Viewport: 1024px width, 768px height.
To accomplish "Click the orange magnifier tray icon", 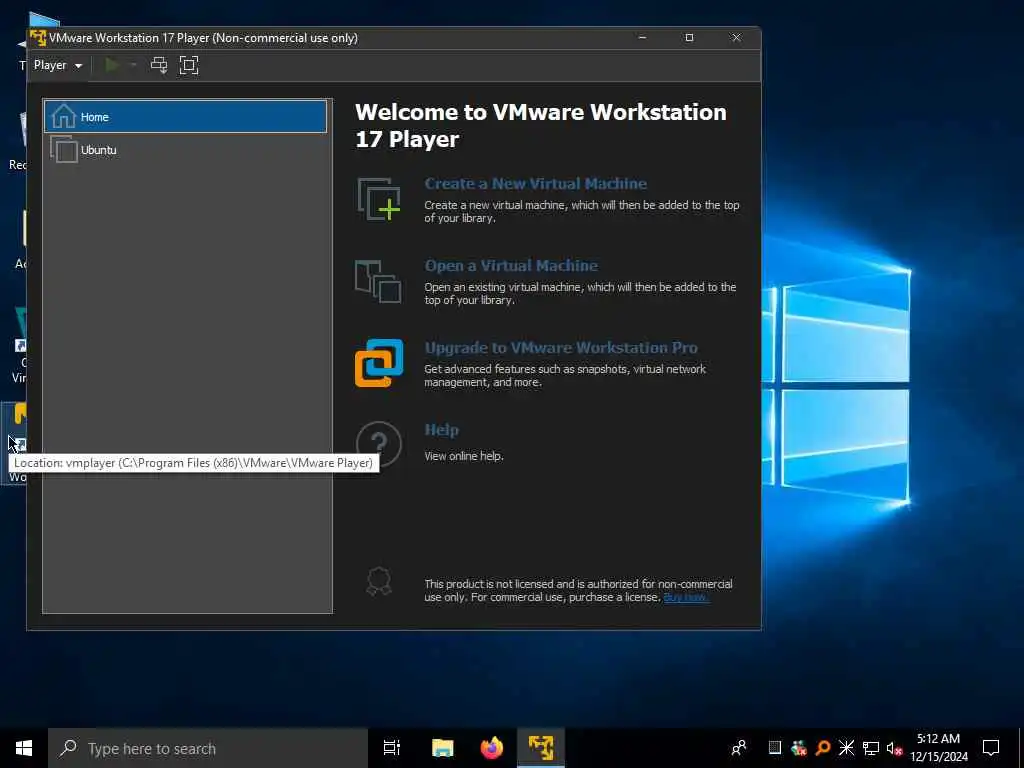I will (x=823, y=747).
